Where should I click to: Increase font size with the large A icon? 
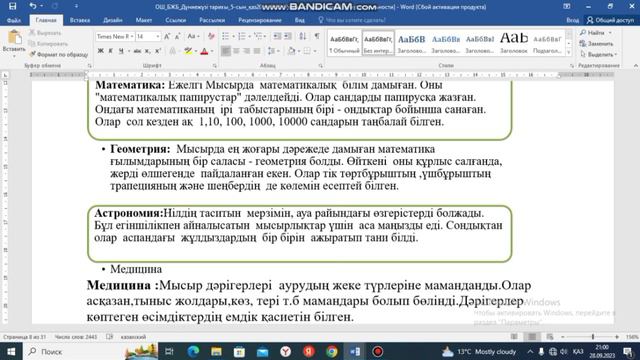tap(167, 36)
